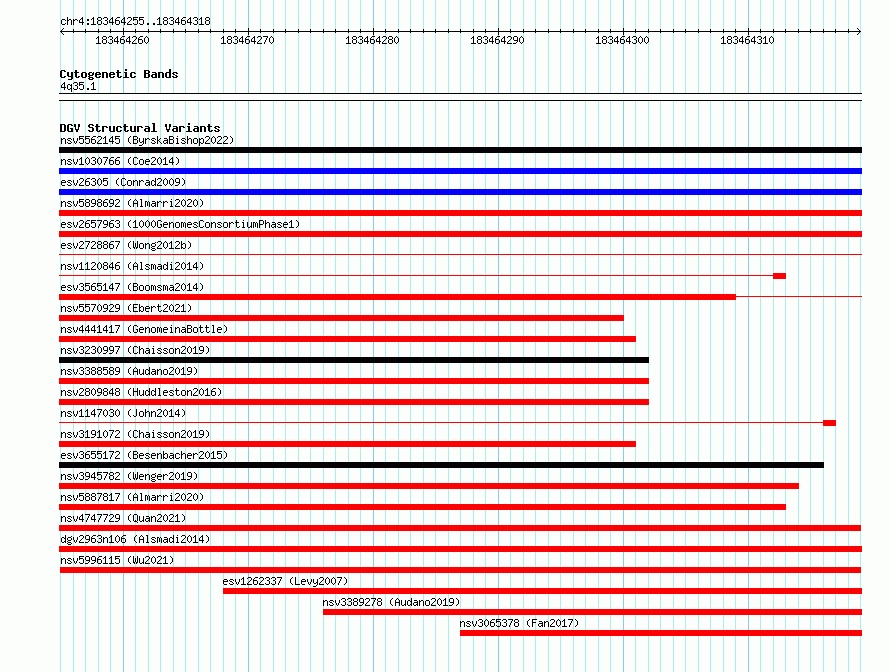Select nsv5570929 (Ebert2021) label
This screenshot has height=672, width=890.
pyautogui.click(x=126, y=308)
